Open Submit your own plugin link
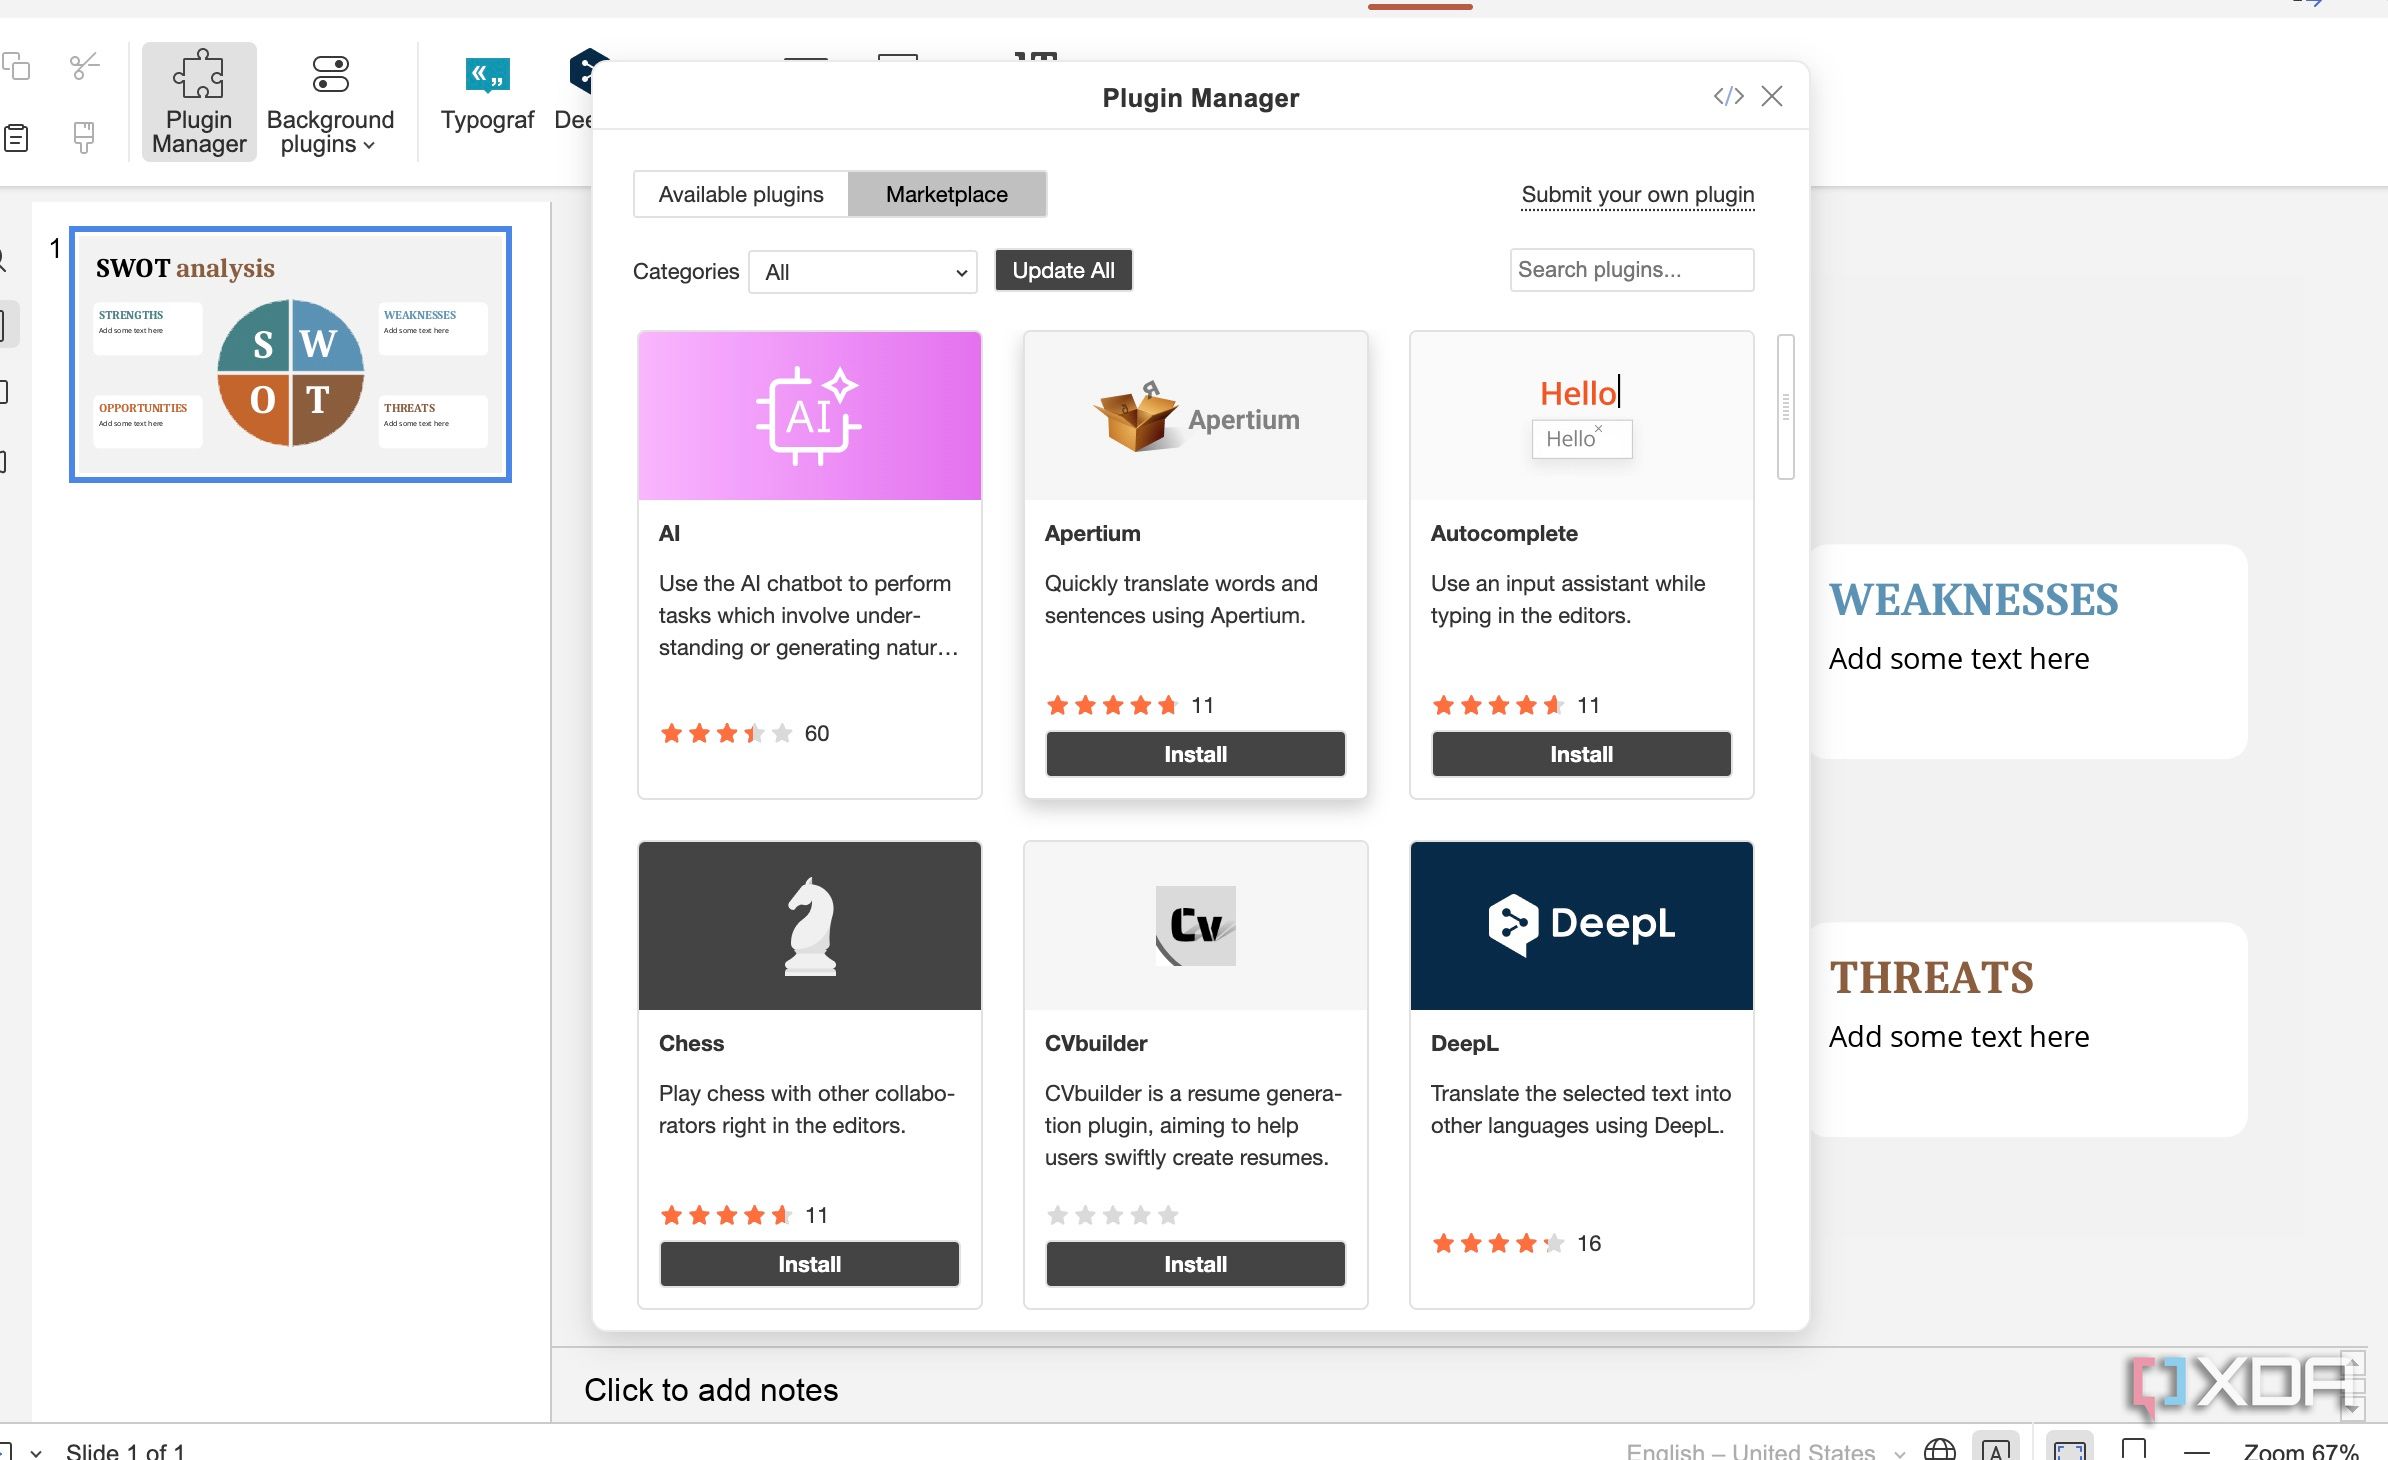 pos(1637,194)
